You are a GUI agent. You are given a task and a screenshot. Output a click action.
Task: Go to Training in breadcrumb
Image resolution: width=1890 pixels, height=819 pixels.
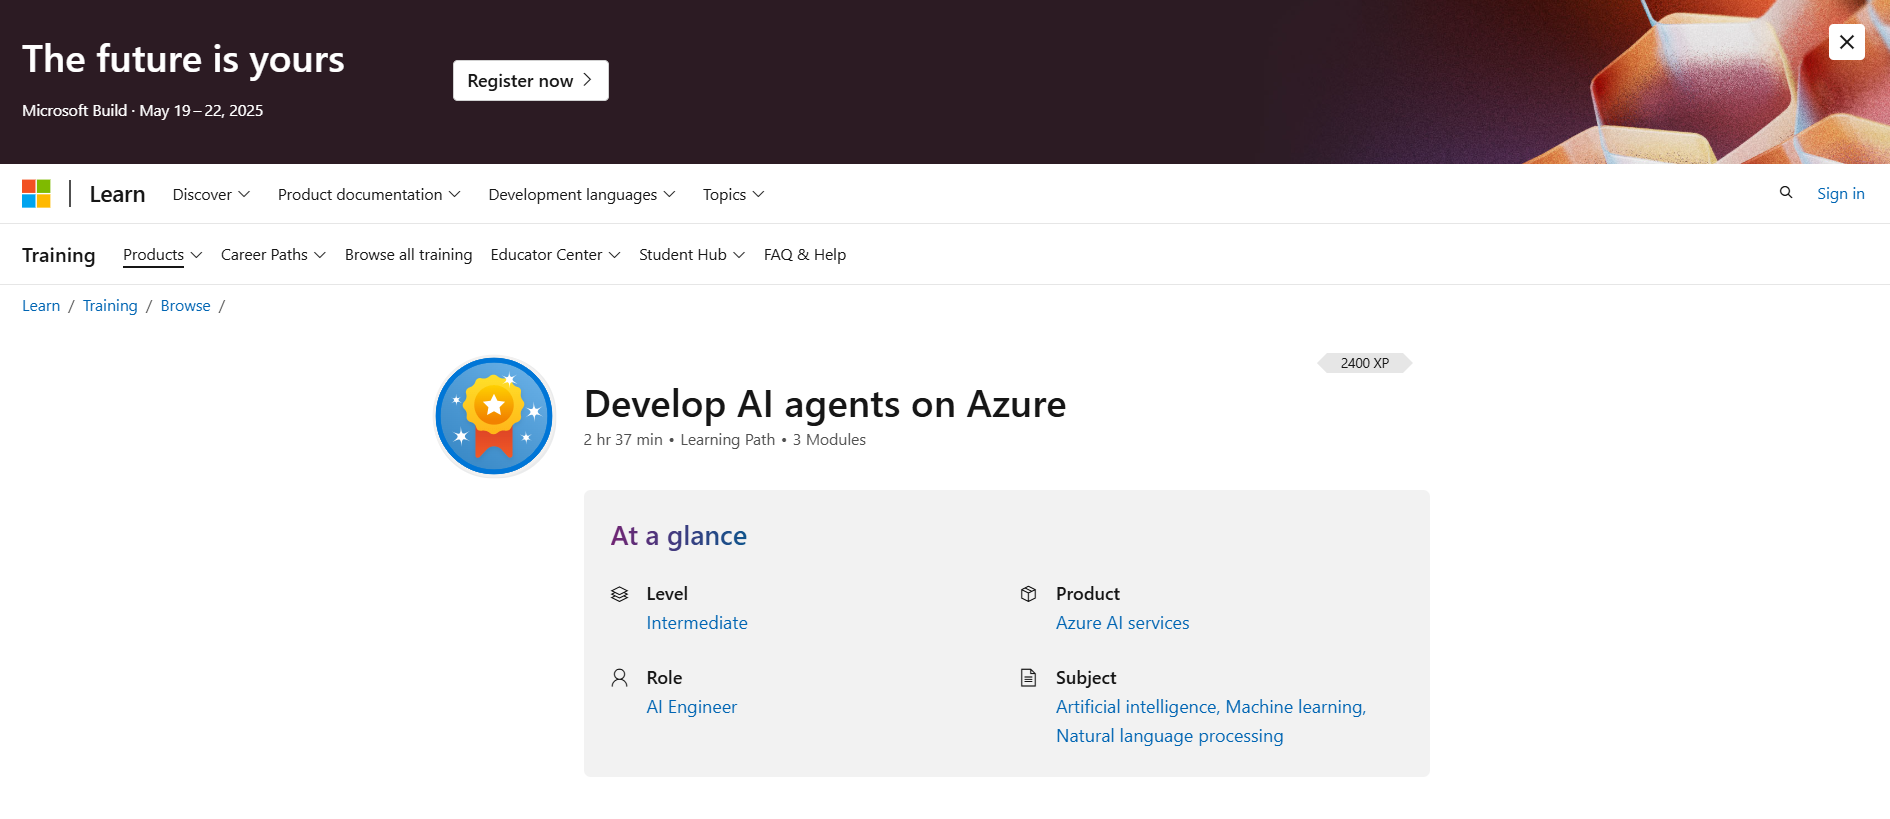tap(110, 306)
